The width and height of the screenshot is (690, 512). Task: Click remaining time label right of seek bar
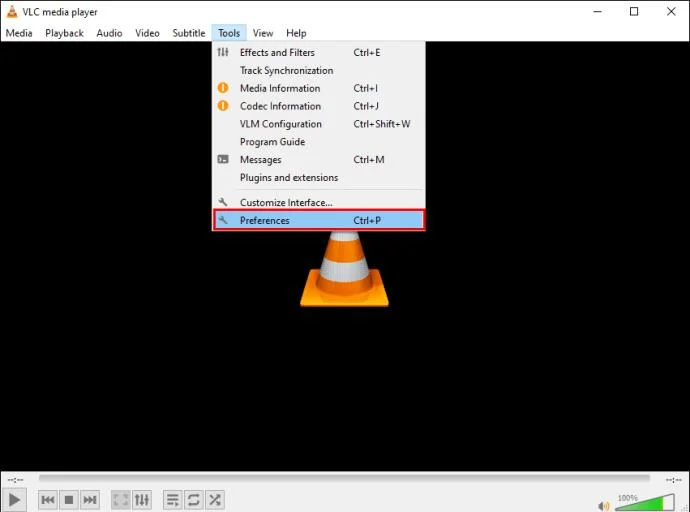674,479
